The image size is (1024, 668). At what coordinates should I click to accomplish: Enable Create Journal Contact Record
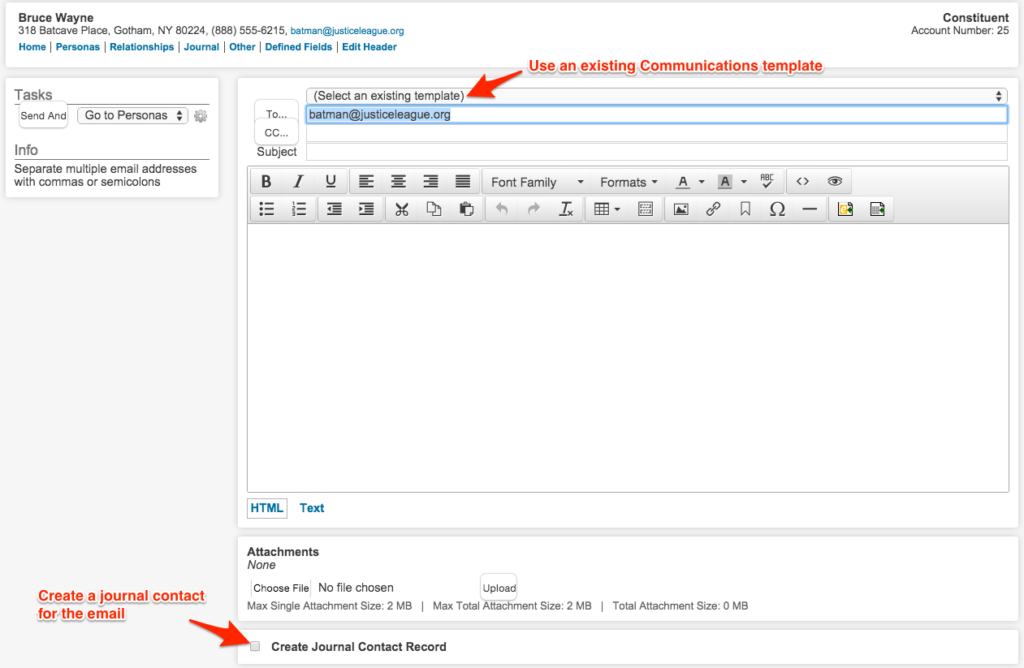(254, 645)
